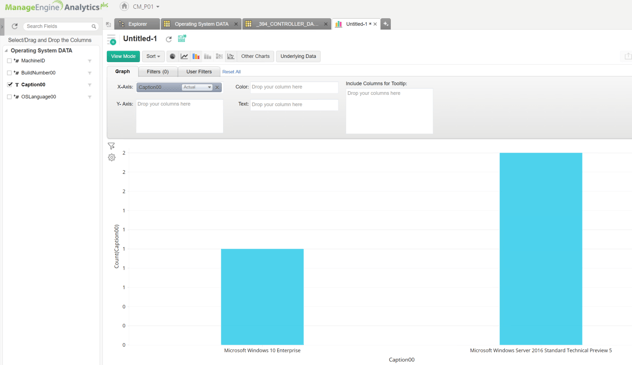Click the Count(Caption00) Y-axis title
Viewport: 632px width, 365px height.
pos(116,246)
